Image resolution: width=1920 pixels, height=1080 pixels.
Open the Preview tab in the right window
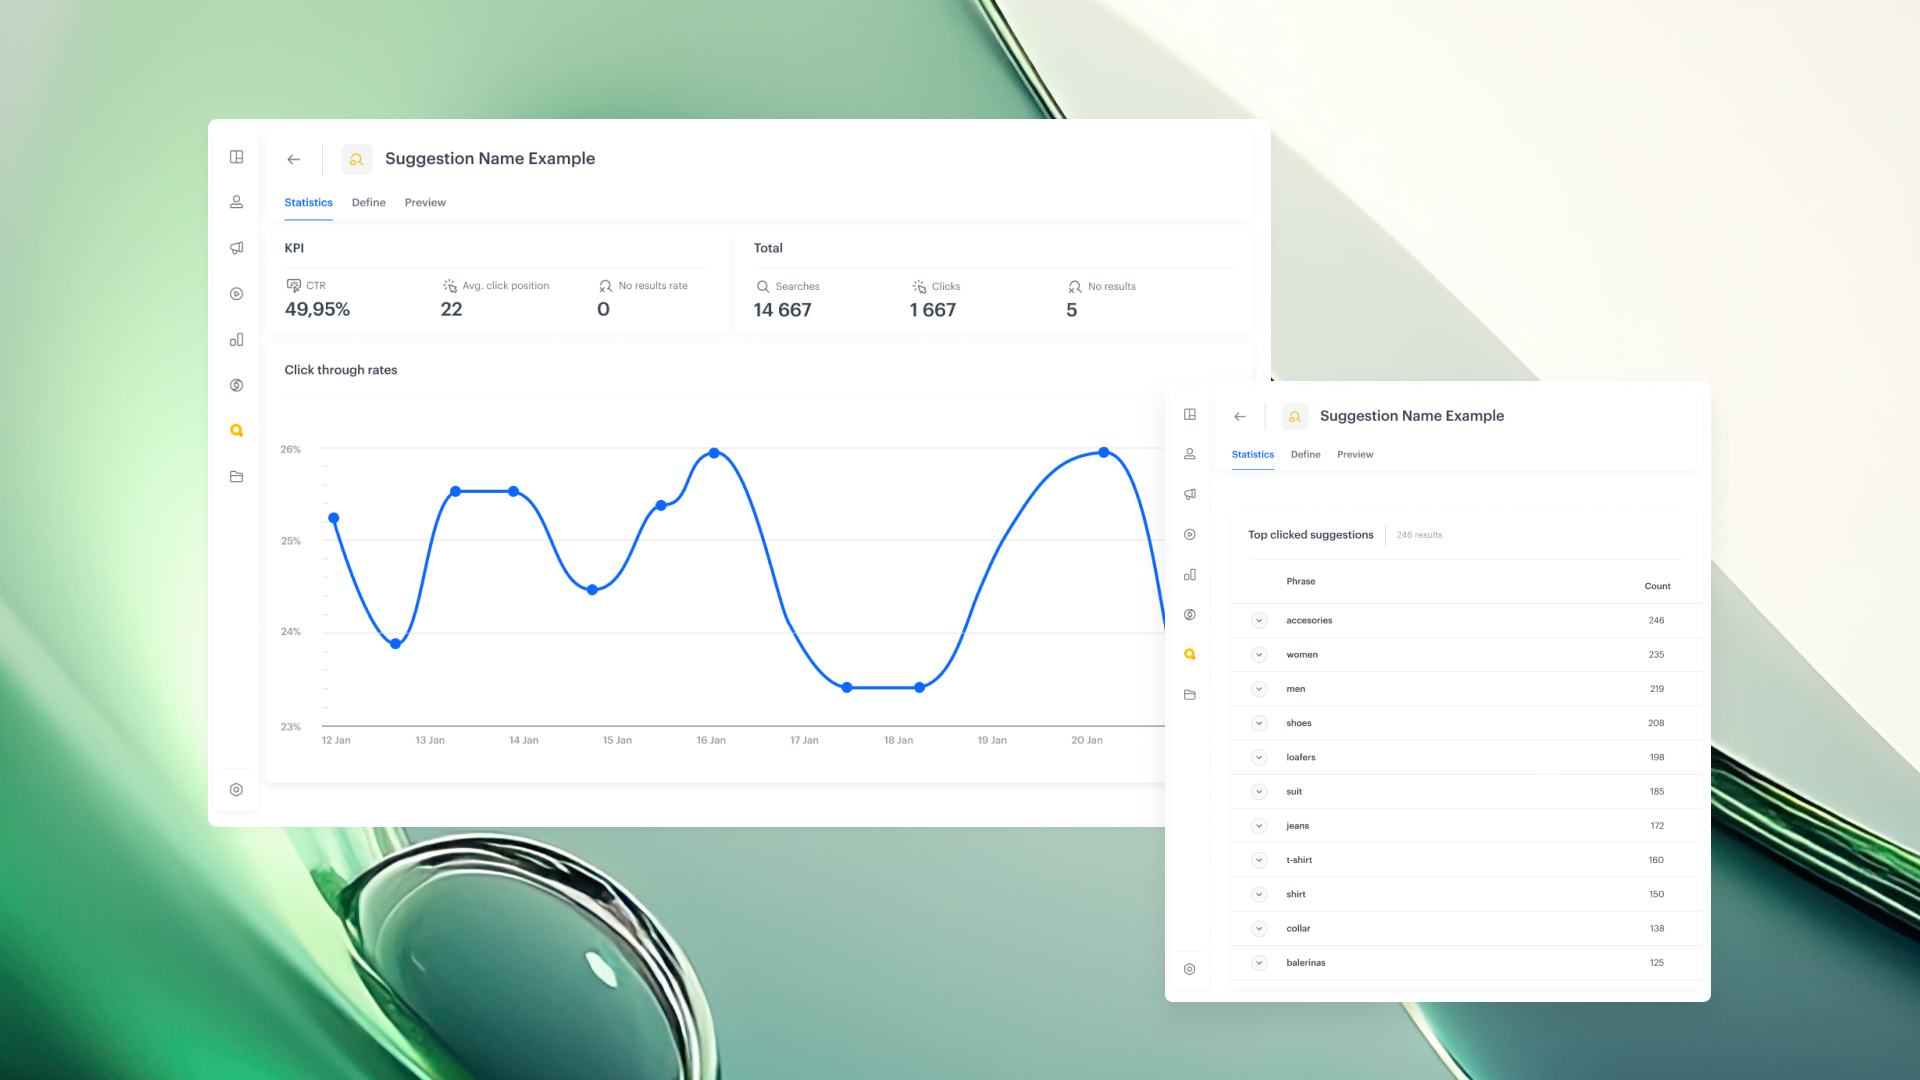[x=1355, y=455]
